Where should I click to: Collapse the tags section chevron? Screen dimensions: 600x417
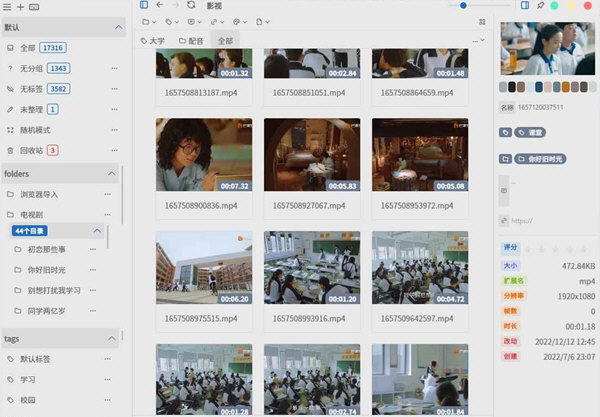[x=112, y=338]
